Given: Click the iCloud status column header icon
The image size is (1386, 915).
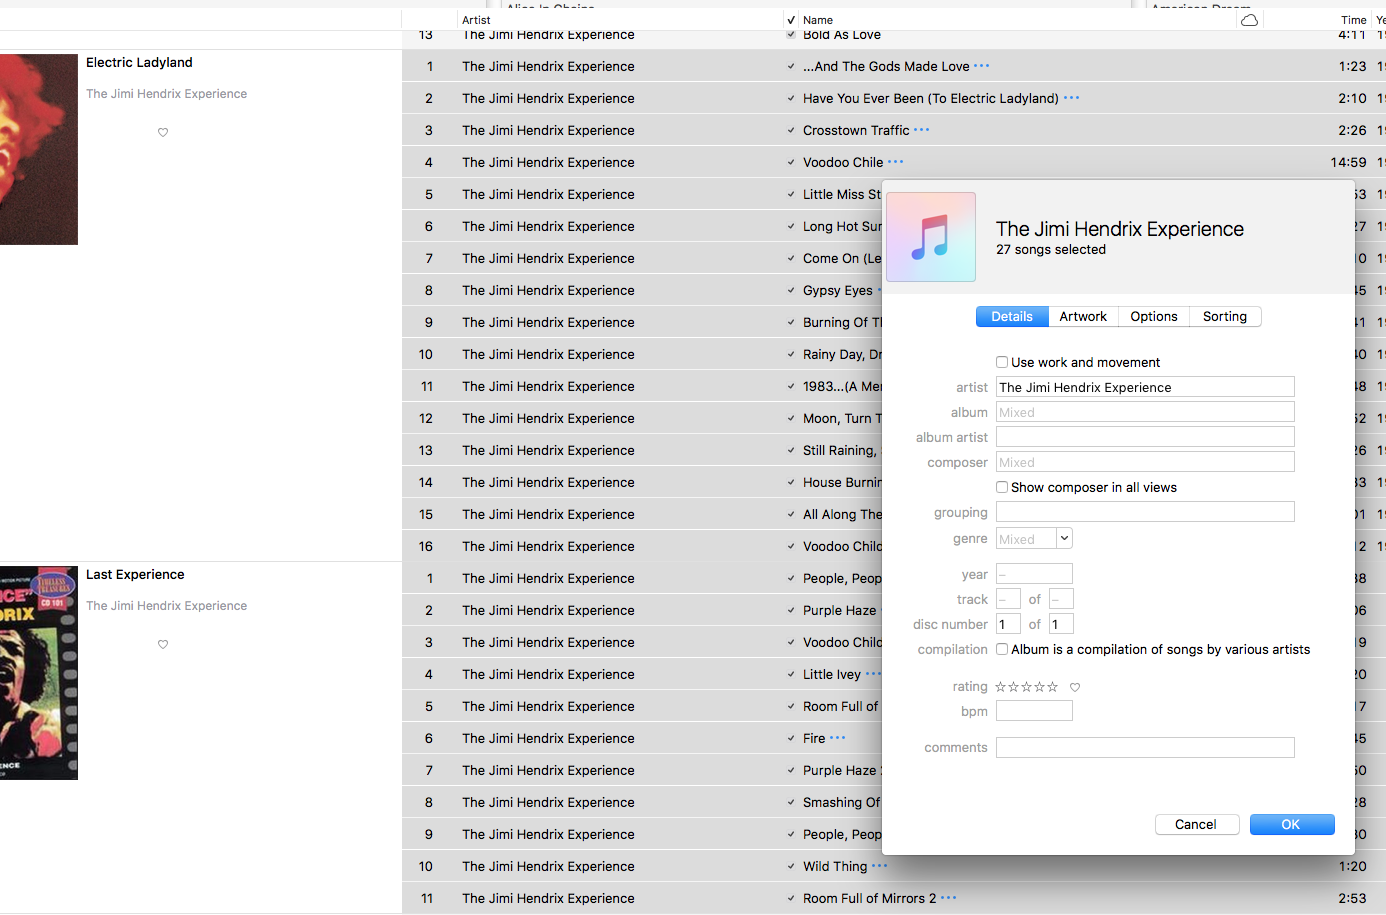Looking at the screenshot, I should pos(1249,20).
